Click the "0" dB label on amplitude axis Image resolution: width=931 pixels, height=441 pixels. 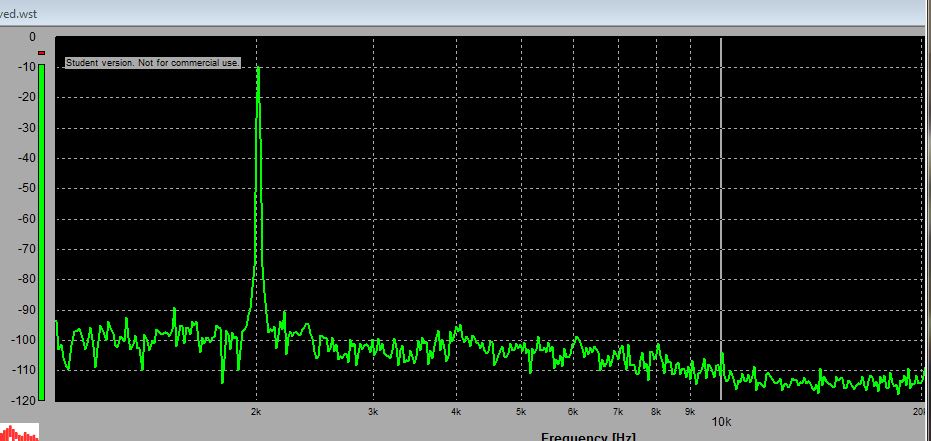pyautogui.click(x=33, y=37)
